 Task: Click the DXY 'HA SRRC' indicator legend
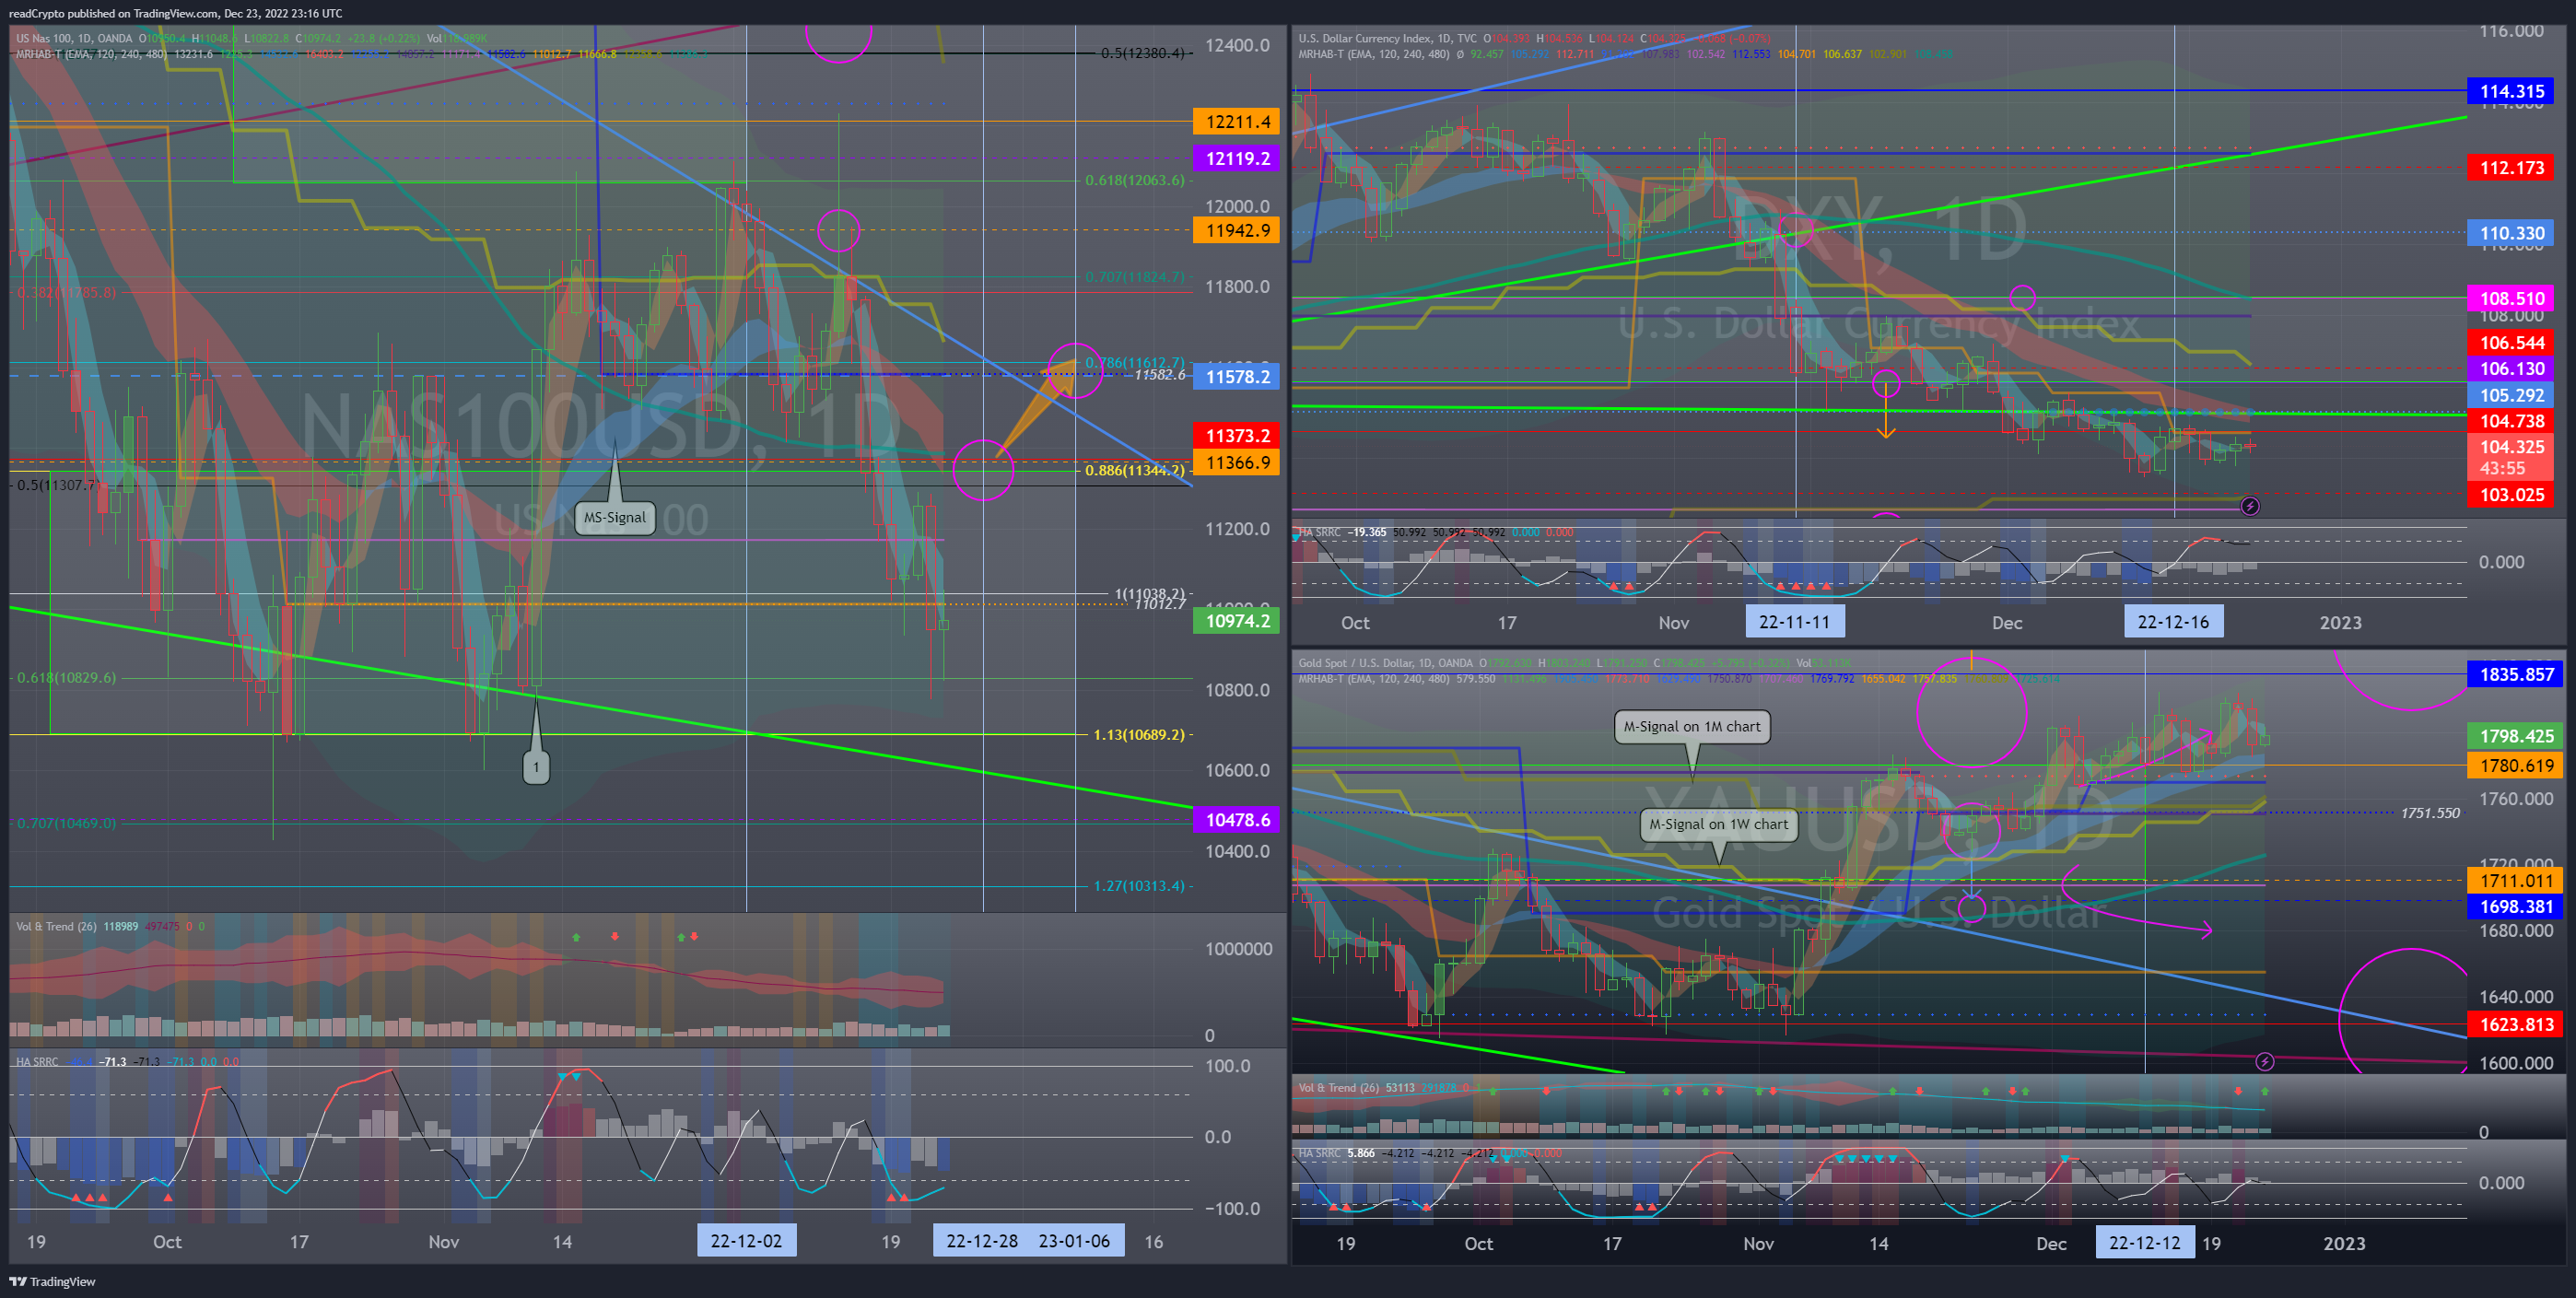(x=1320, y=533)
